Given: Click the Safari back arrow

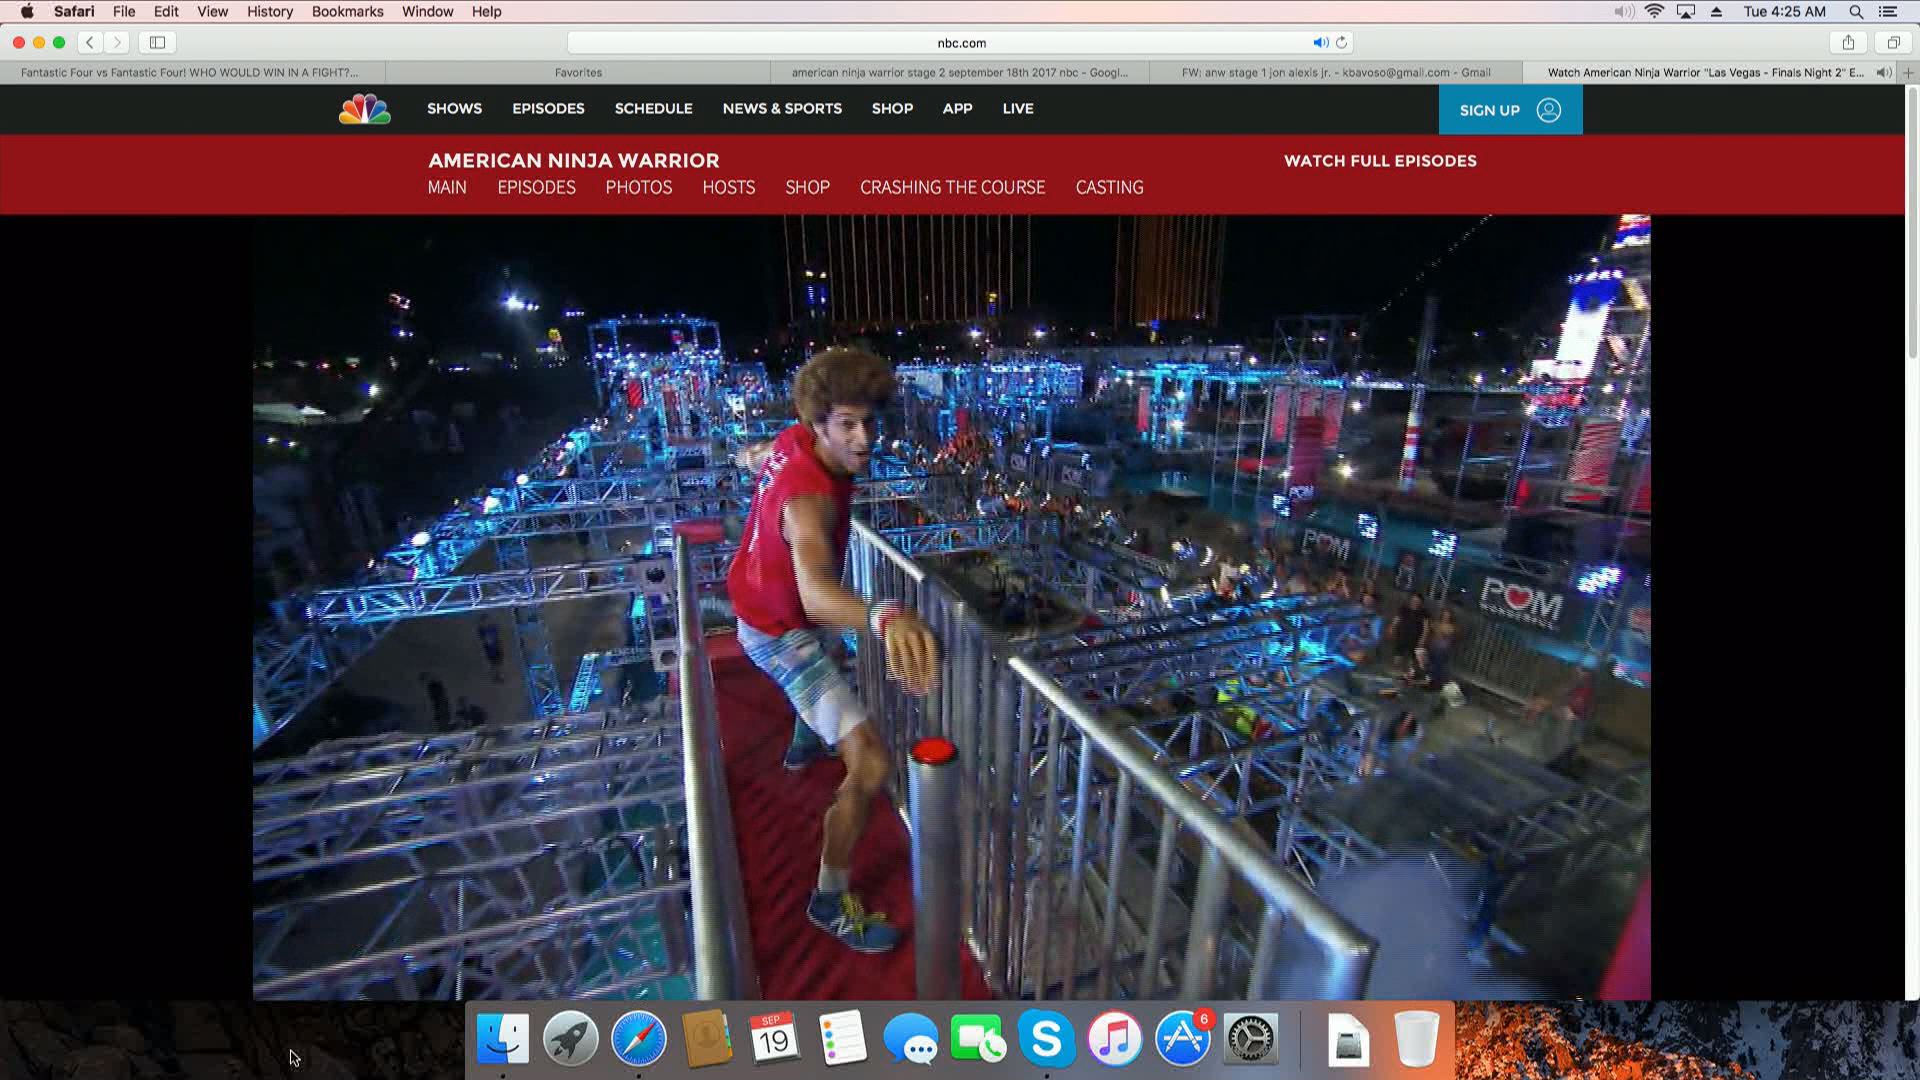Looking at the screenshot, I should coord(90,42).
